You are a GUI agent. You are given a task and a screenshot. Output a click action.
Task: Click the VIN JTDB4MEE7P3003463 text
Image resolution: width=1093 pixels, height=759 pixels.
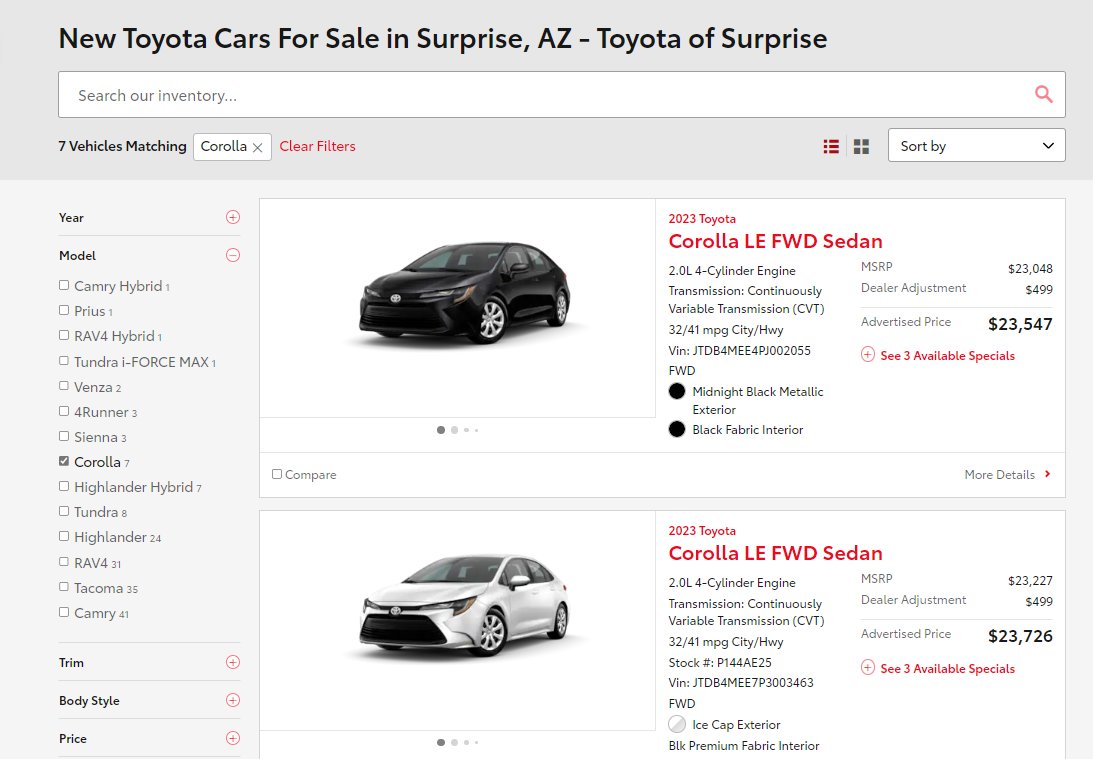pyautogui.click(x=741, y=683)
